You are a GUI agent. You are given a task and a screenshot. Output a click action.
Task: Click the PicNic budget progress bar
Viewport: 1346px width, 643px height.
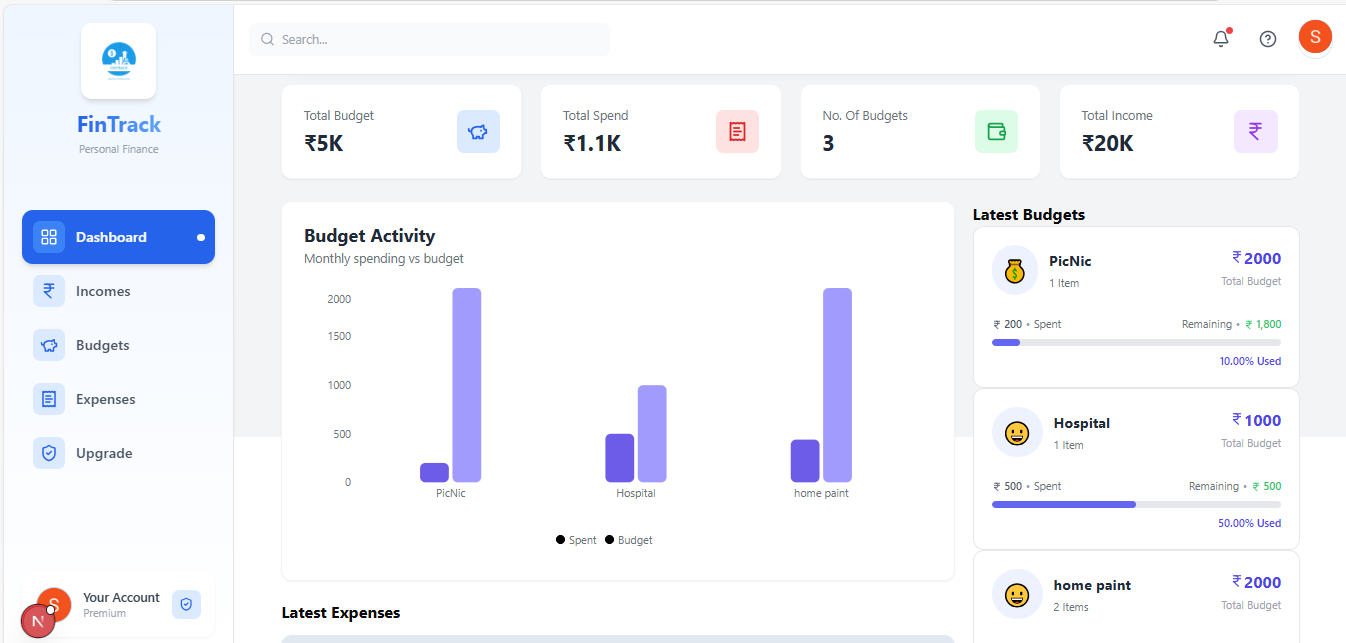[x=1135, y=342]
